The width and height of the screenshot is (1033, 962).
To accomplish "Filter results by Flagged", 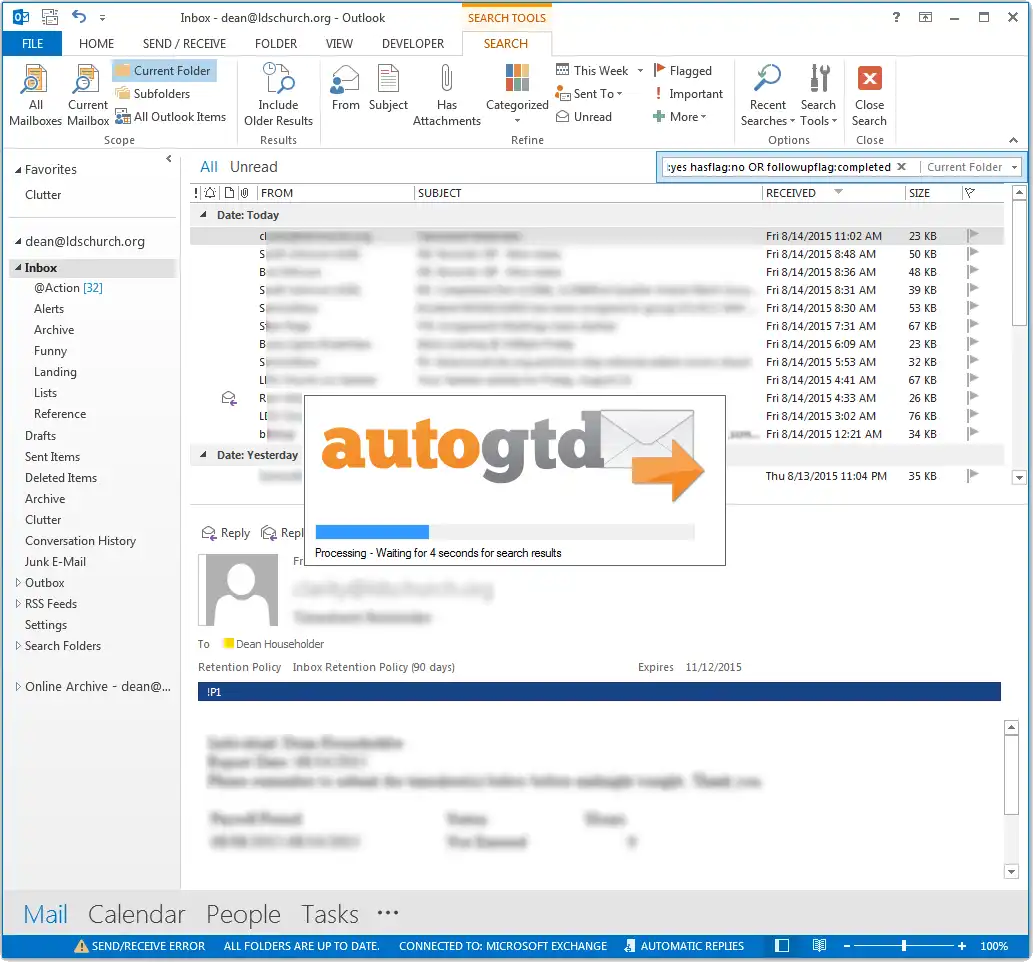I will coord(683,71).
